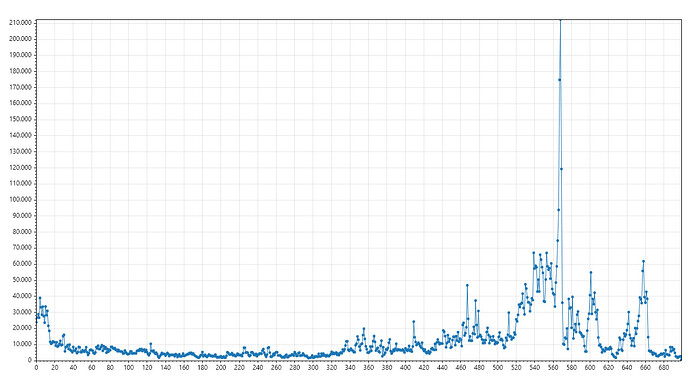Click the 660 x-axis label
This screenshot has height=383, width=690.
pyautogui.click(x=645, y=368)
